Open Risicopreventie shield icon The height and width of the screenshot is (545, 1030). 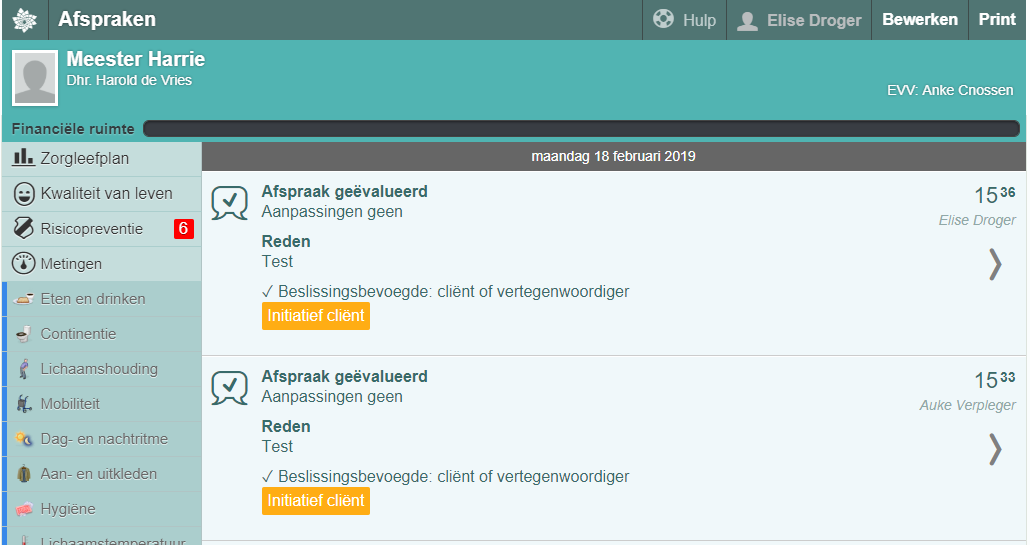(24, 229)
